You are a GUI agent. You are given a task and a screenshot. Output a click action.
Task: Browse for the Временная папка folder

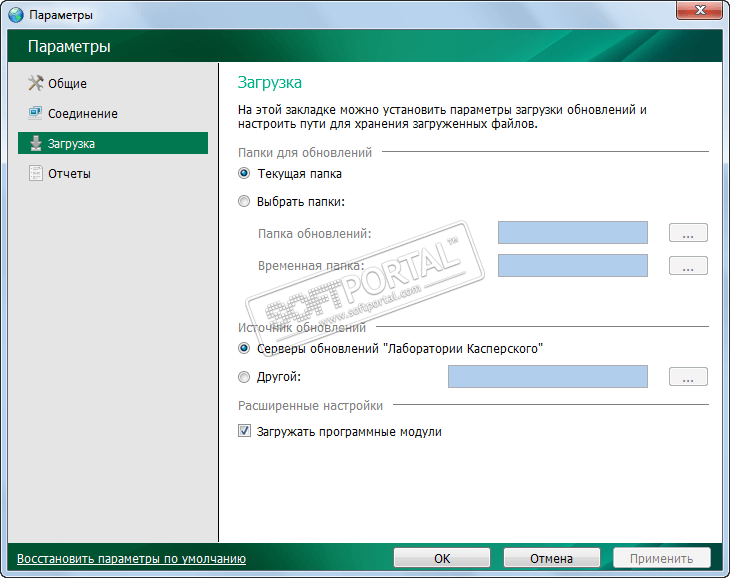coord(688,265)
